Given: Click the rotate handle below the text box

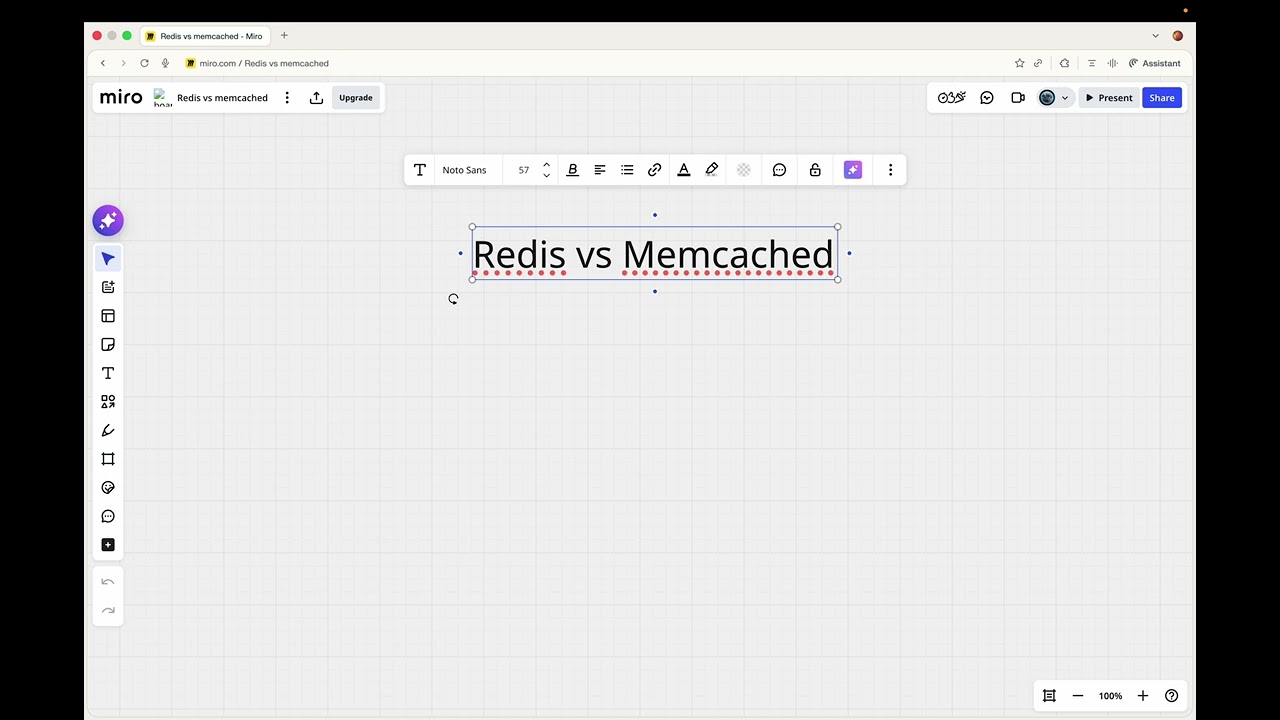Looking at the screenshot, I should (x=454, y=299).
